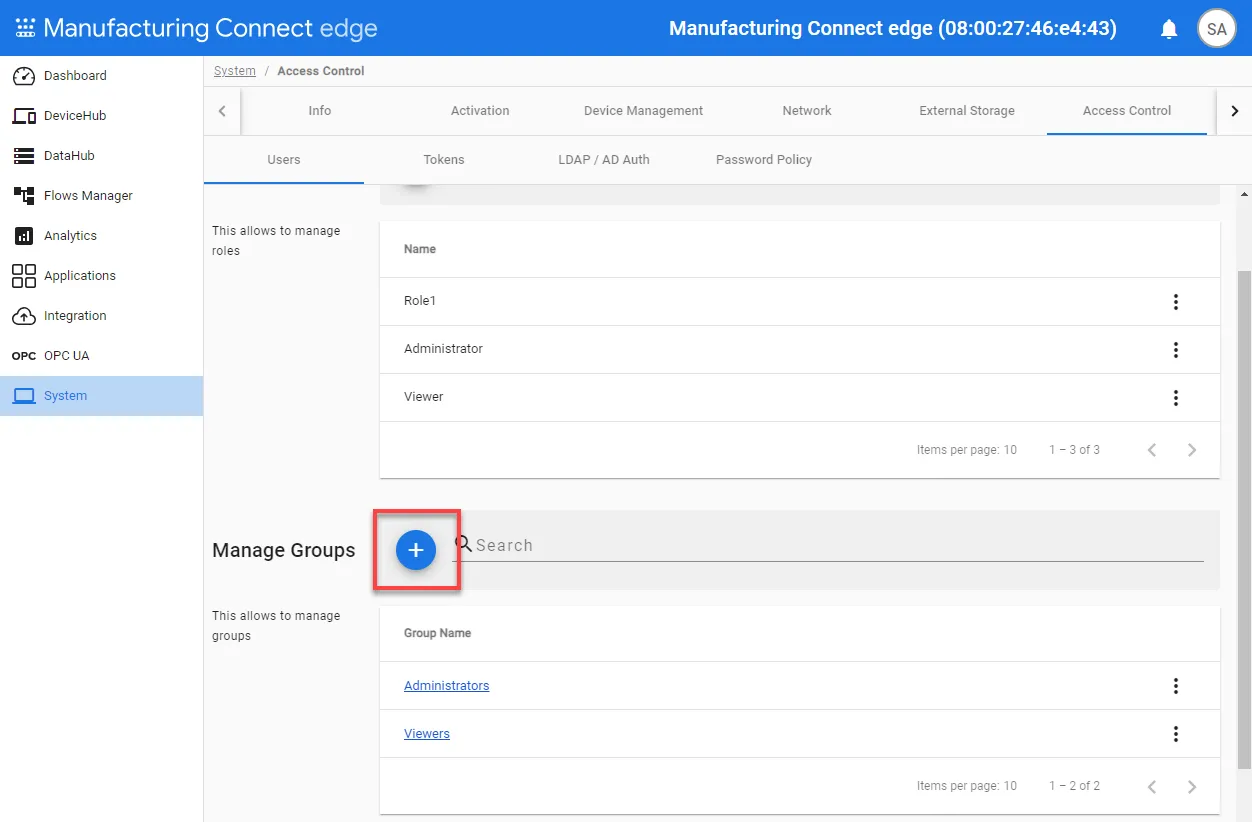This screenshot has height=822, width=1252.
Task: Click the Integration cloud icon
Action: tap(24, 316)
